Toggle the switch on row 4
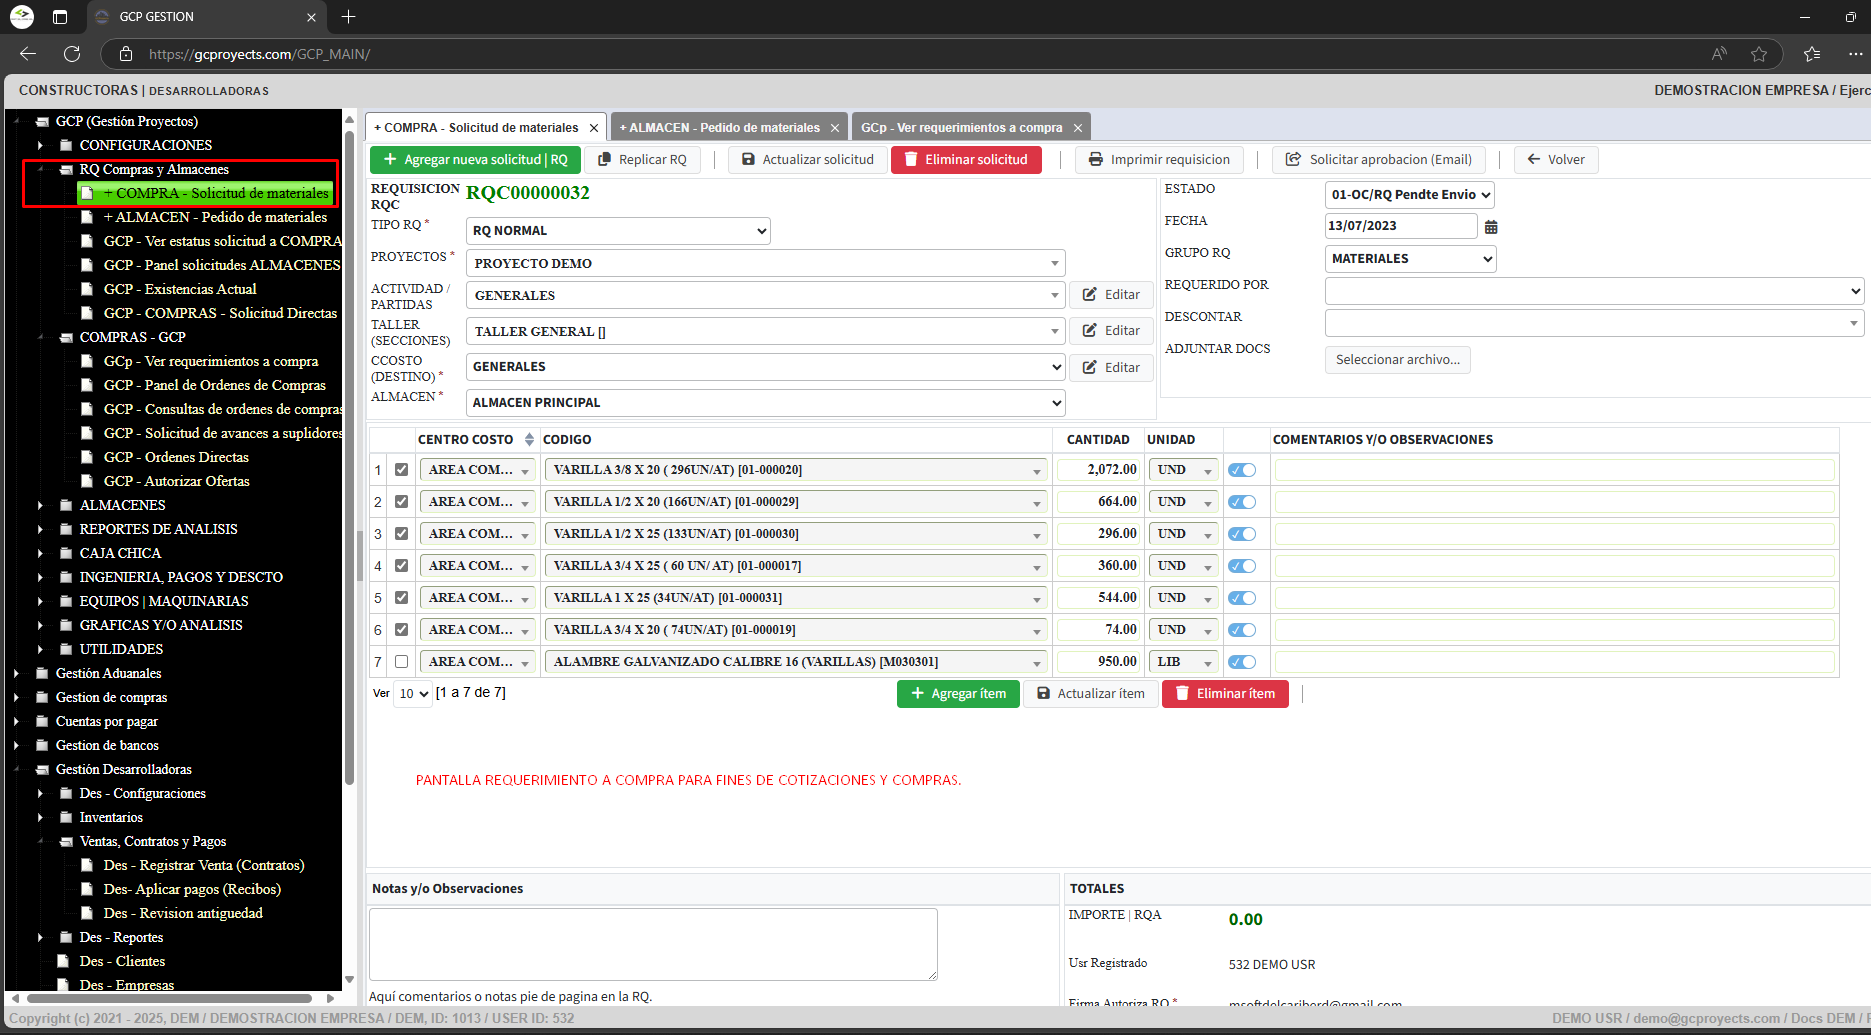The height and width of the screenshot is (1035, 1871). 1242,566
